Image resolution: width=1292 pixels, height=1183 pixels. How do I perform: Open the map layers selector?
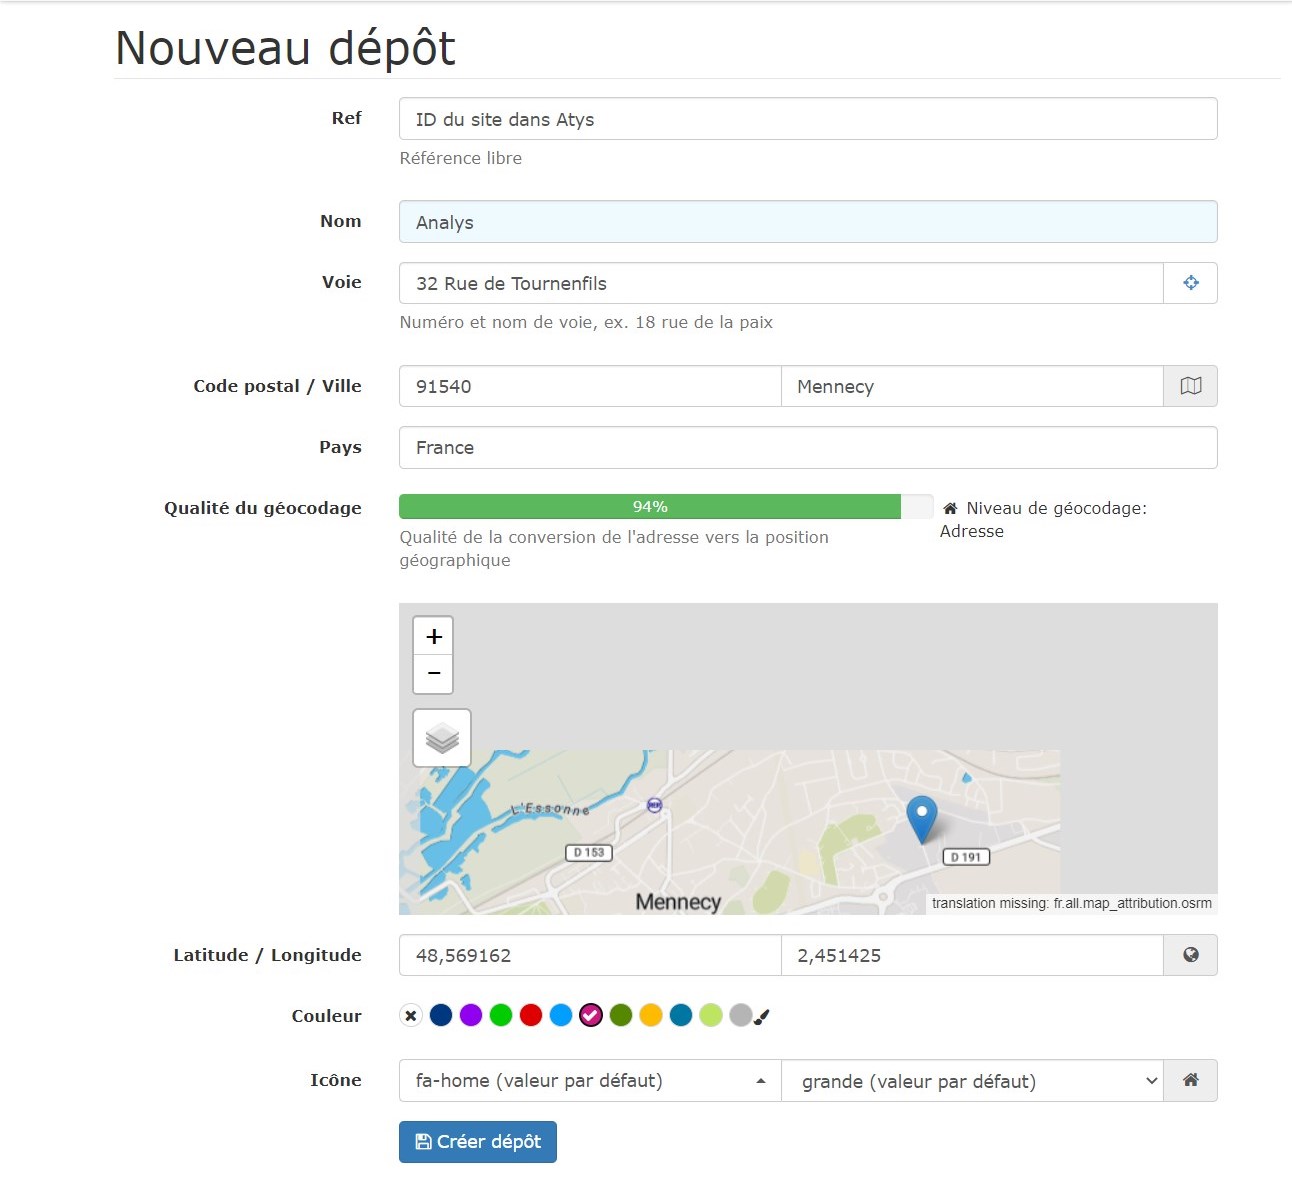click(442, 738)
